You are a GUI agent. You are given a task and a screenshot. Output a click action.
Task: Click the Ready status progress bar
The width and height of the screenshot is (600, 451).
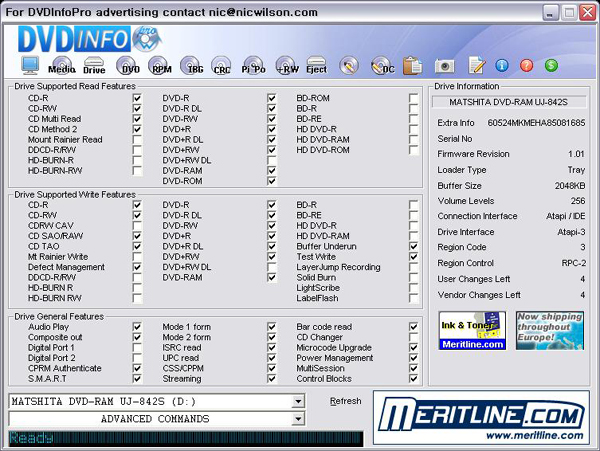(x=186, y=438)
